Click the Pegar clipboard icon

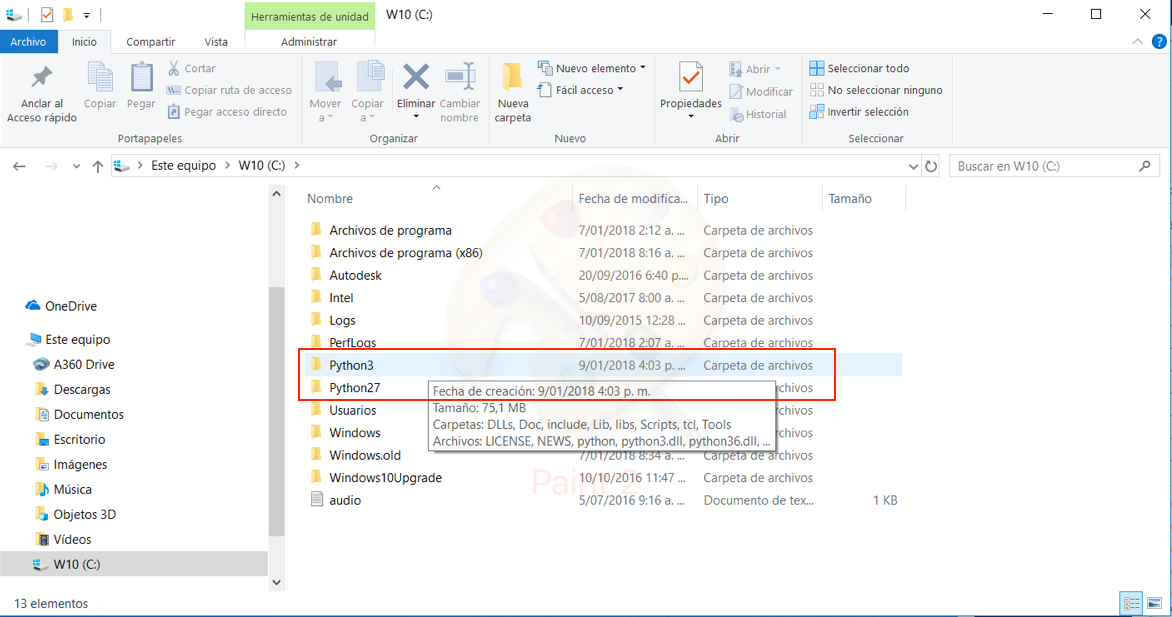click(141, 78)
